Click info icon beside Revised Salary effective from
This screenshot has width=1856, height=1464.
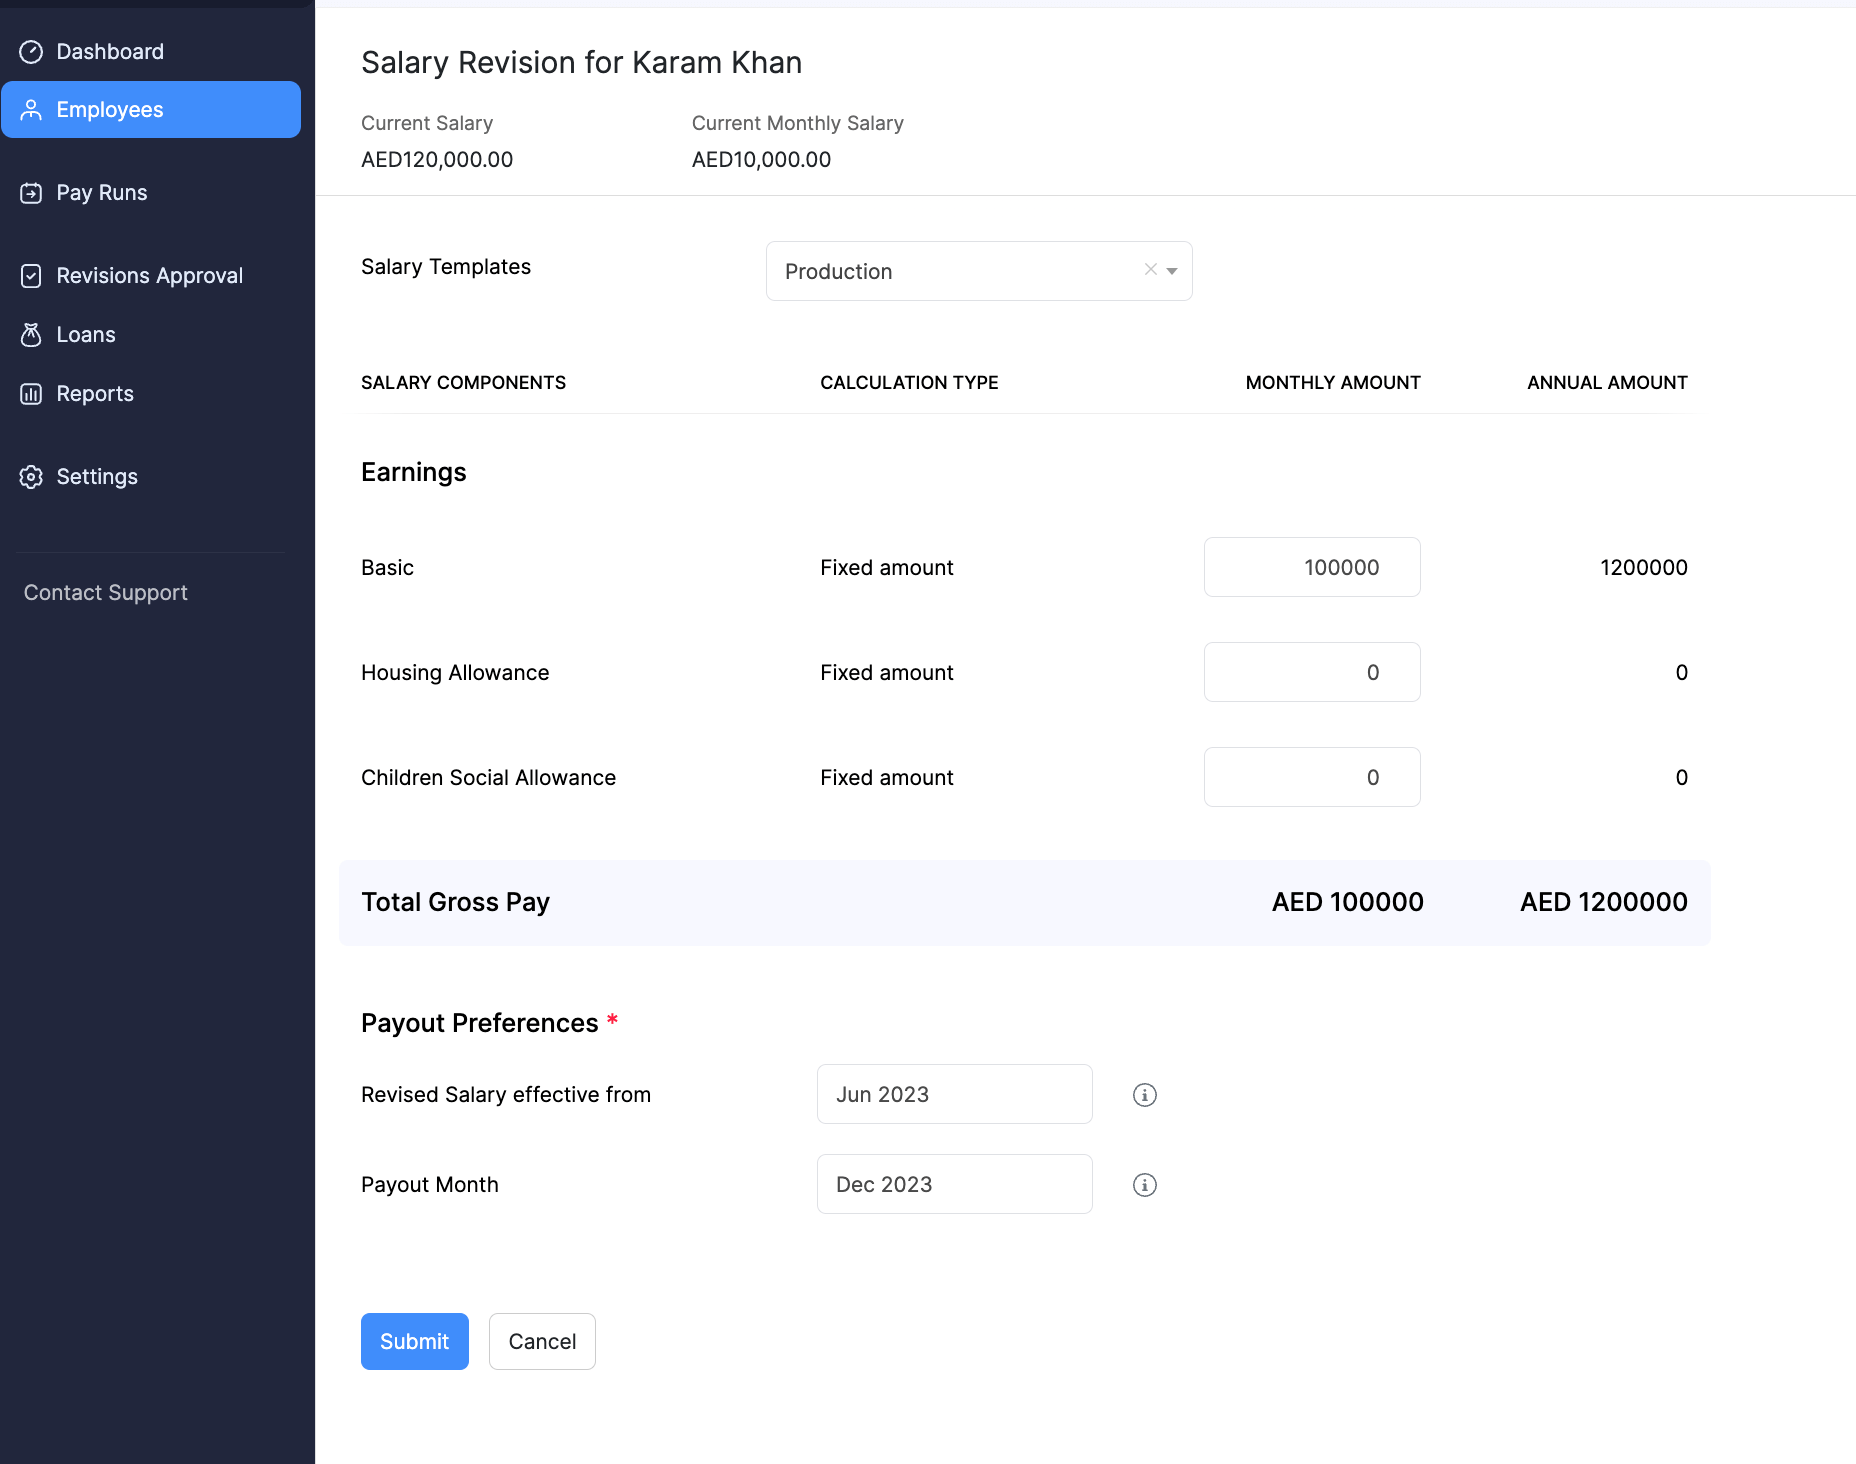(x=1144, y=1095)
